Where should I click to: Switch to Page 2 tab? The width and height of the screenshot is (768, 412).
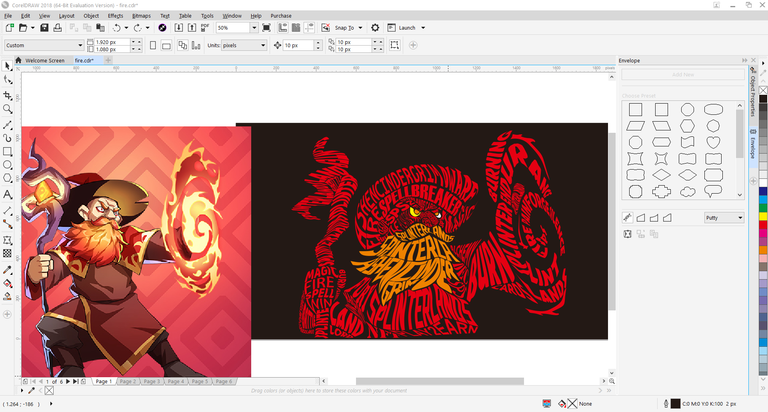(x=128, y=381)
